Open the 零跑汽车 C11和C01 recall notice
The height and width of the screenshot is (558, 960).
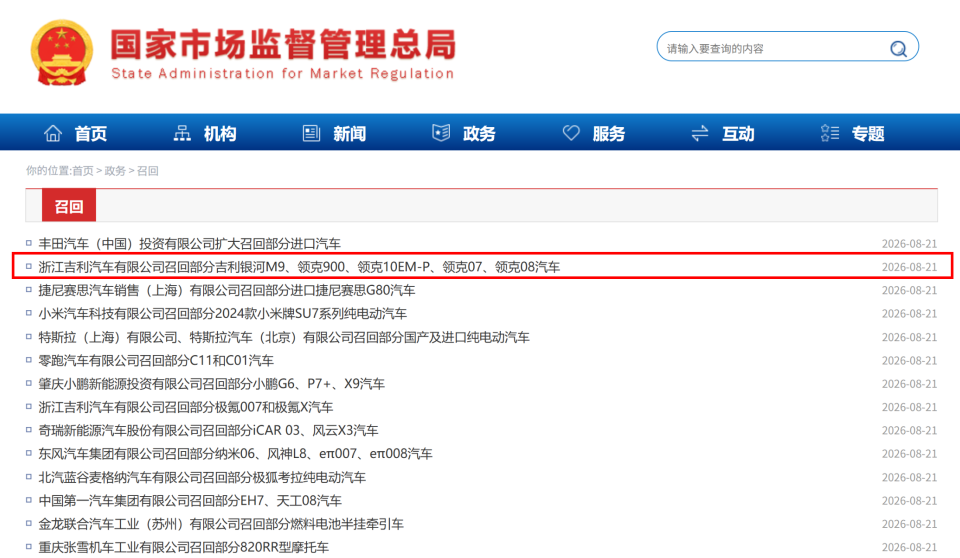[156, 360]
